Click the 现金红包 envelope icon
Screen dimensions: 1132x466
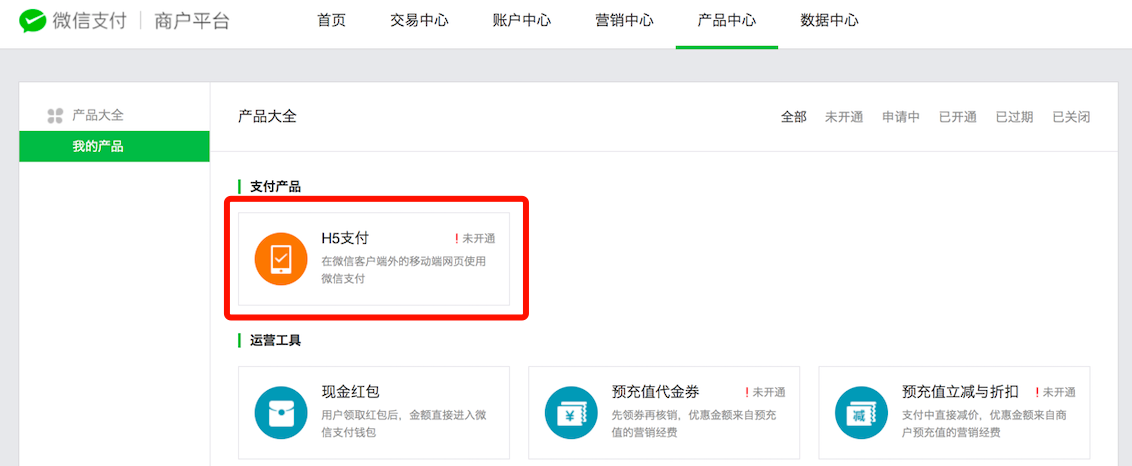pos(282,413)
